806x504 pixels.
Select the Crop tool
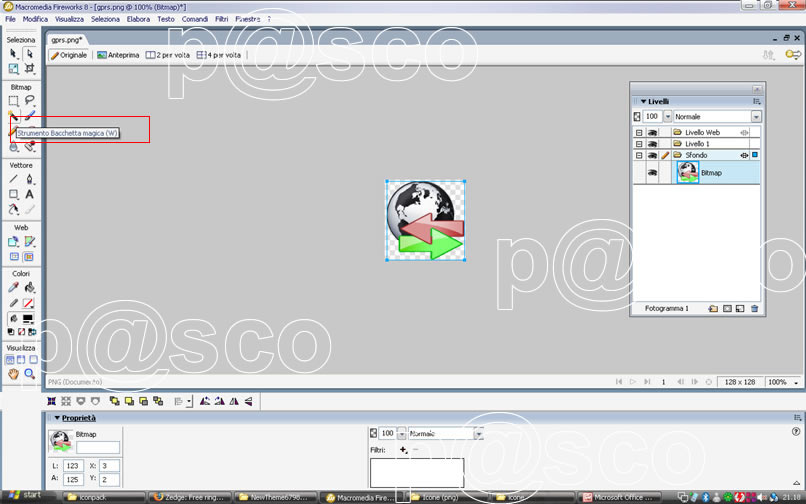29,68
